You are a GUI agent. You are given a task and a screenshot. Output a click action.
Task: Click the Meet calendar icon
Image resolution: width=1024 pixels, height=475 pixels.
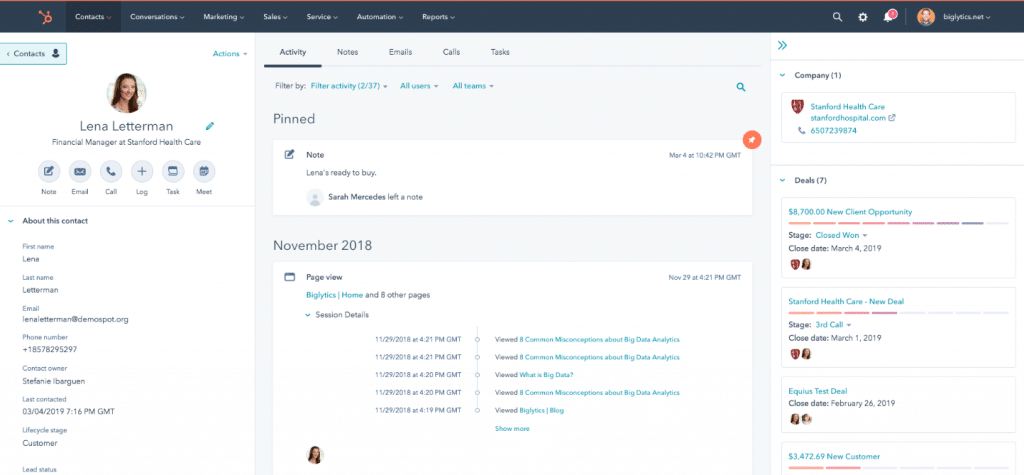[x=204, y=171]
